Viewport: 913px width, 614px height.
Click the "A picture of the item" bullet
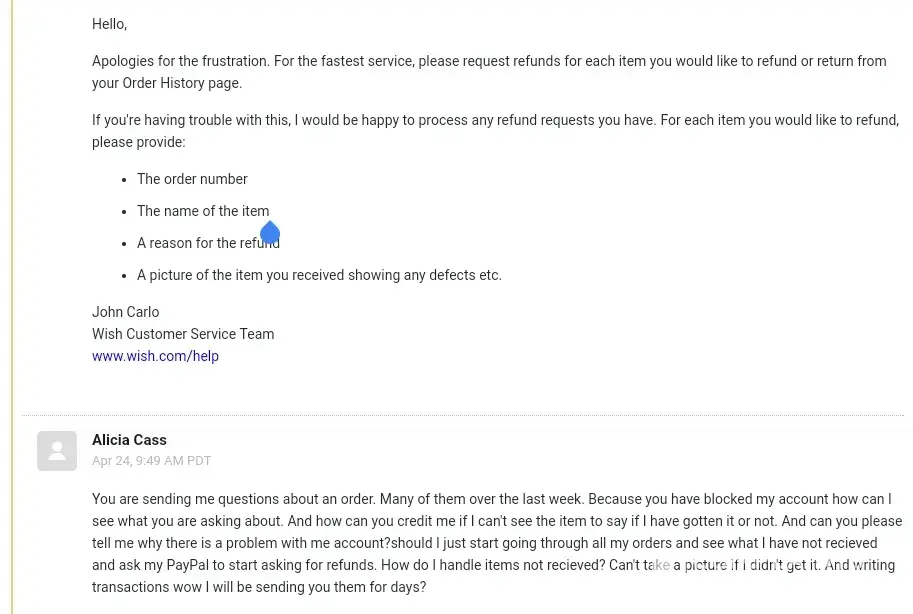(x=319, y=275)
